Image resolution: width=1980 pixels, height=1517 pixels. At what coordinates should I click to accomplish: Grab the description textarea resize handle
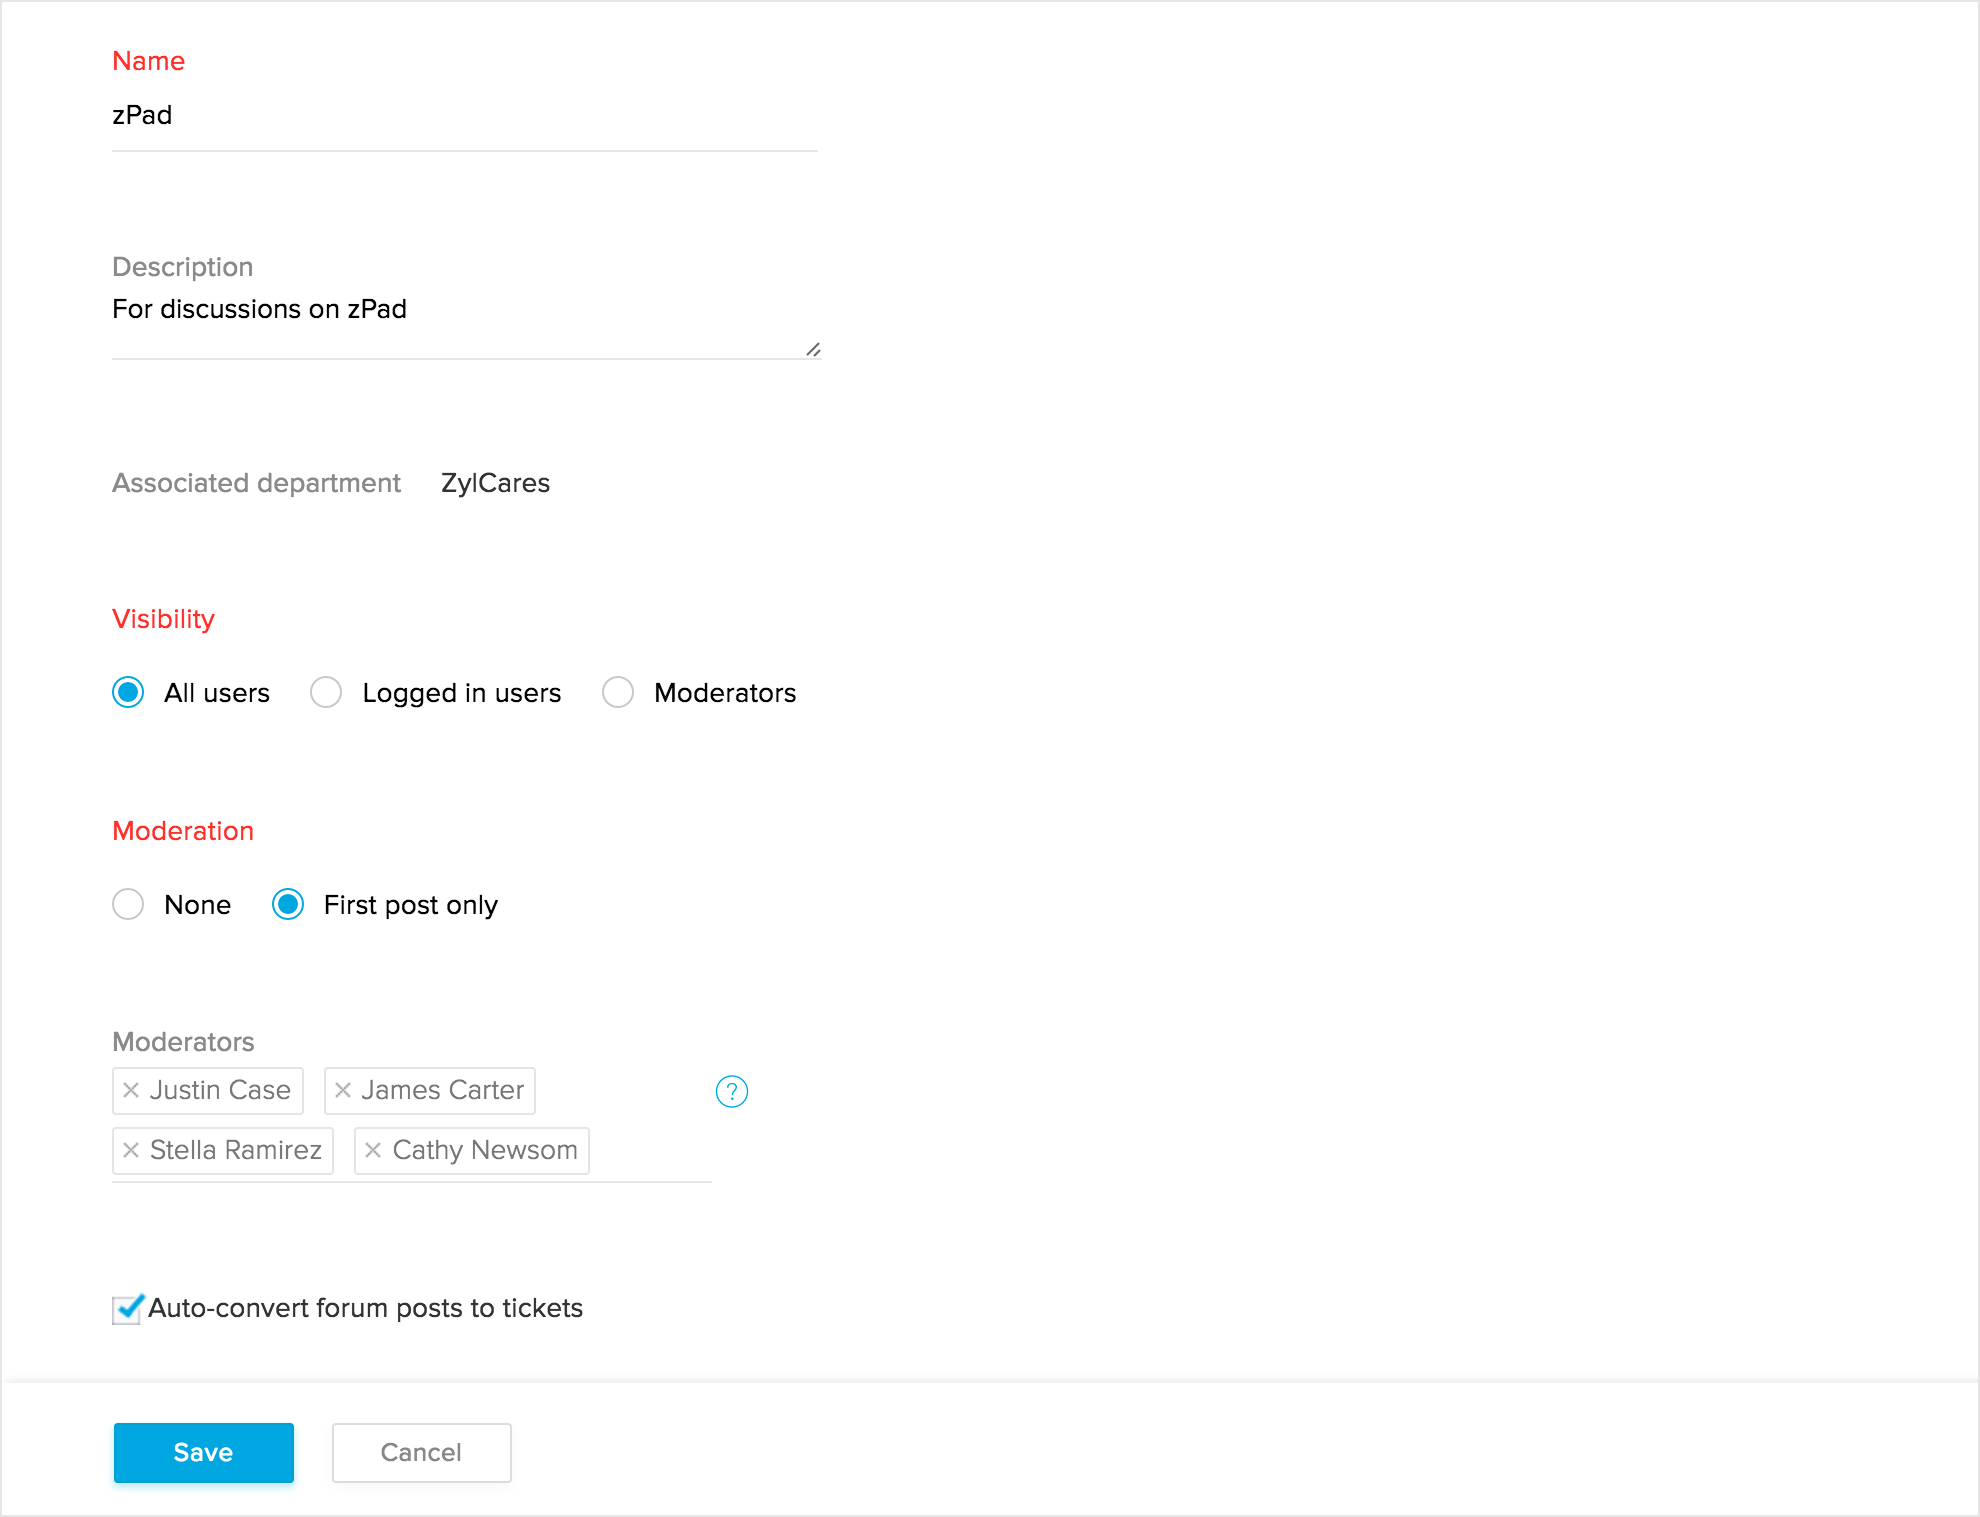point(813,349)
